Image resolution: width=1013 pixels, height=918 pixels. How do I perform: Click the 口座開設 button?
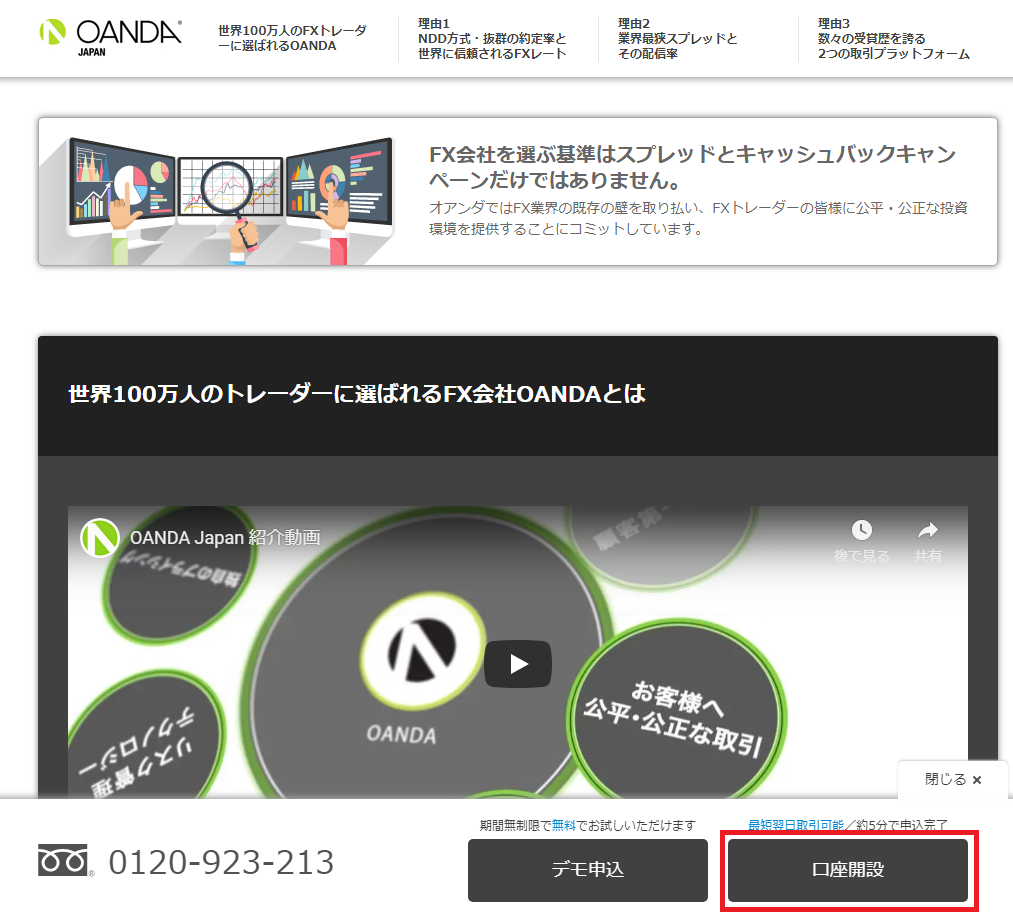pos(848,870)
